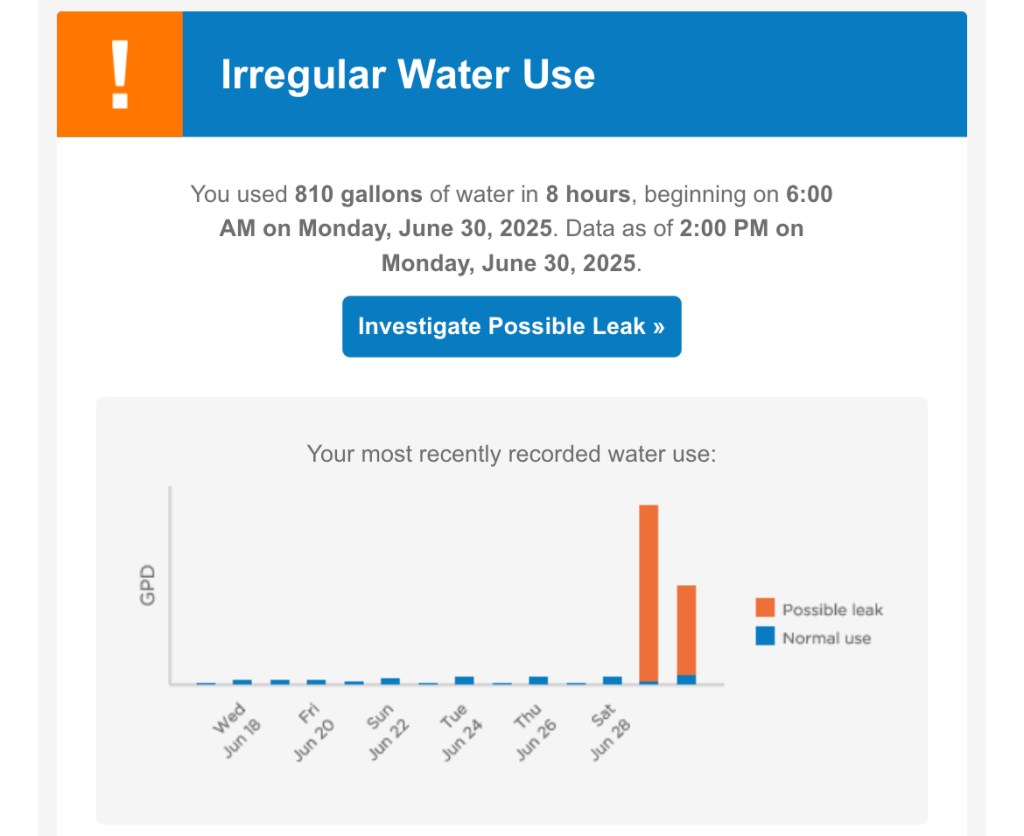1024x836 pixels.
Task: Click the tallest orange possible-leak bar
Action: 649,590
